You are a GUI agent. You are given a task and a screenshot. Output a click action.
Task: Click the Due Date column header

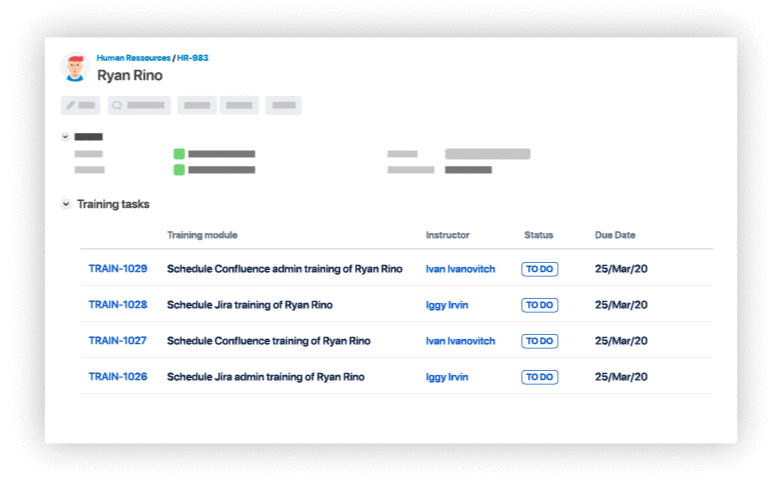pos(615,235)
